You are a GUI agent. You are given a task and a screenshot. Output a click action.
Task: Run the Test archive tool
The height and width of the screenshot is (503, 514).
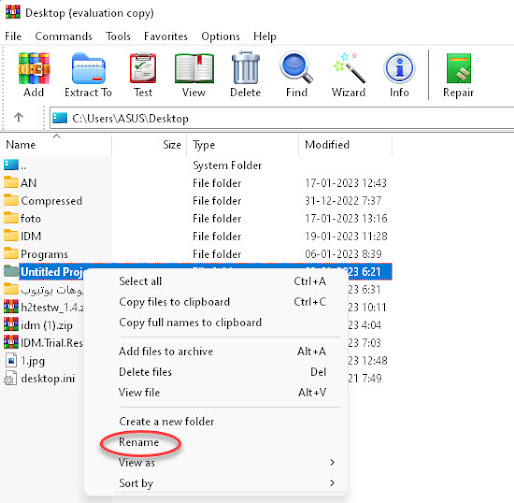(x=143, y=68)
